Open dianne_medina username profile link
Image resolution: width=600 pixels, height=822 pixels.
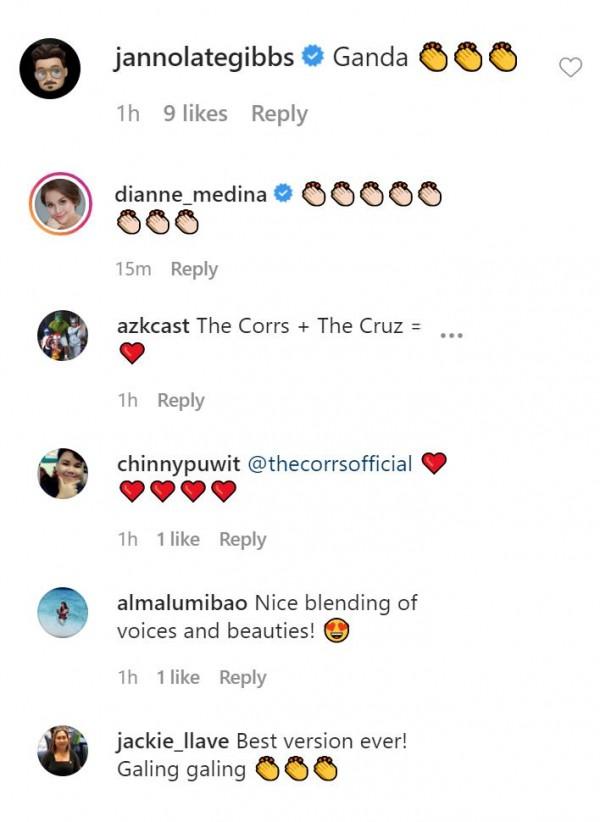[x=192, y=195]
